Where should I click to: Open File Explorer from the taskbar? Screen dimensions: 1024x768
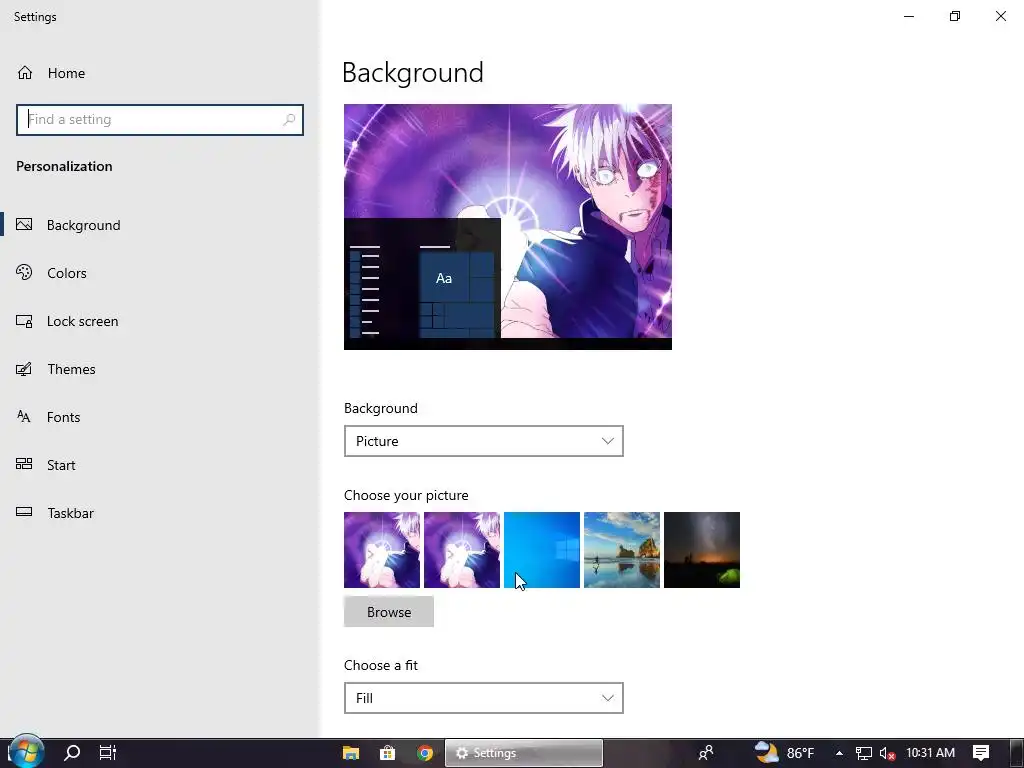pyautogui.click(x=351, y=753)
